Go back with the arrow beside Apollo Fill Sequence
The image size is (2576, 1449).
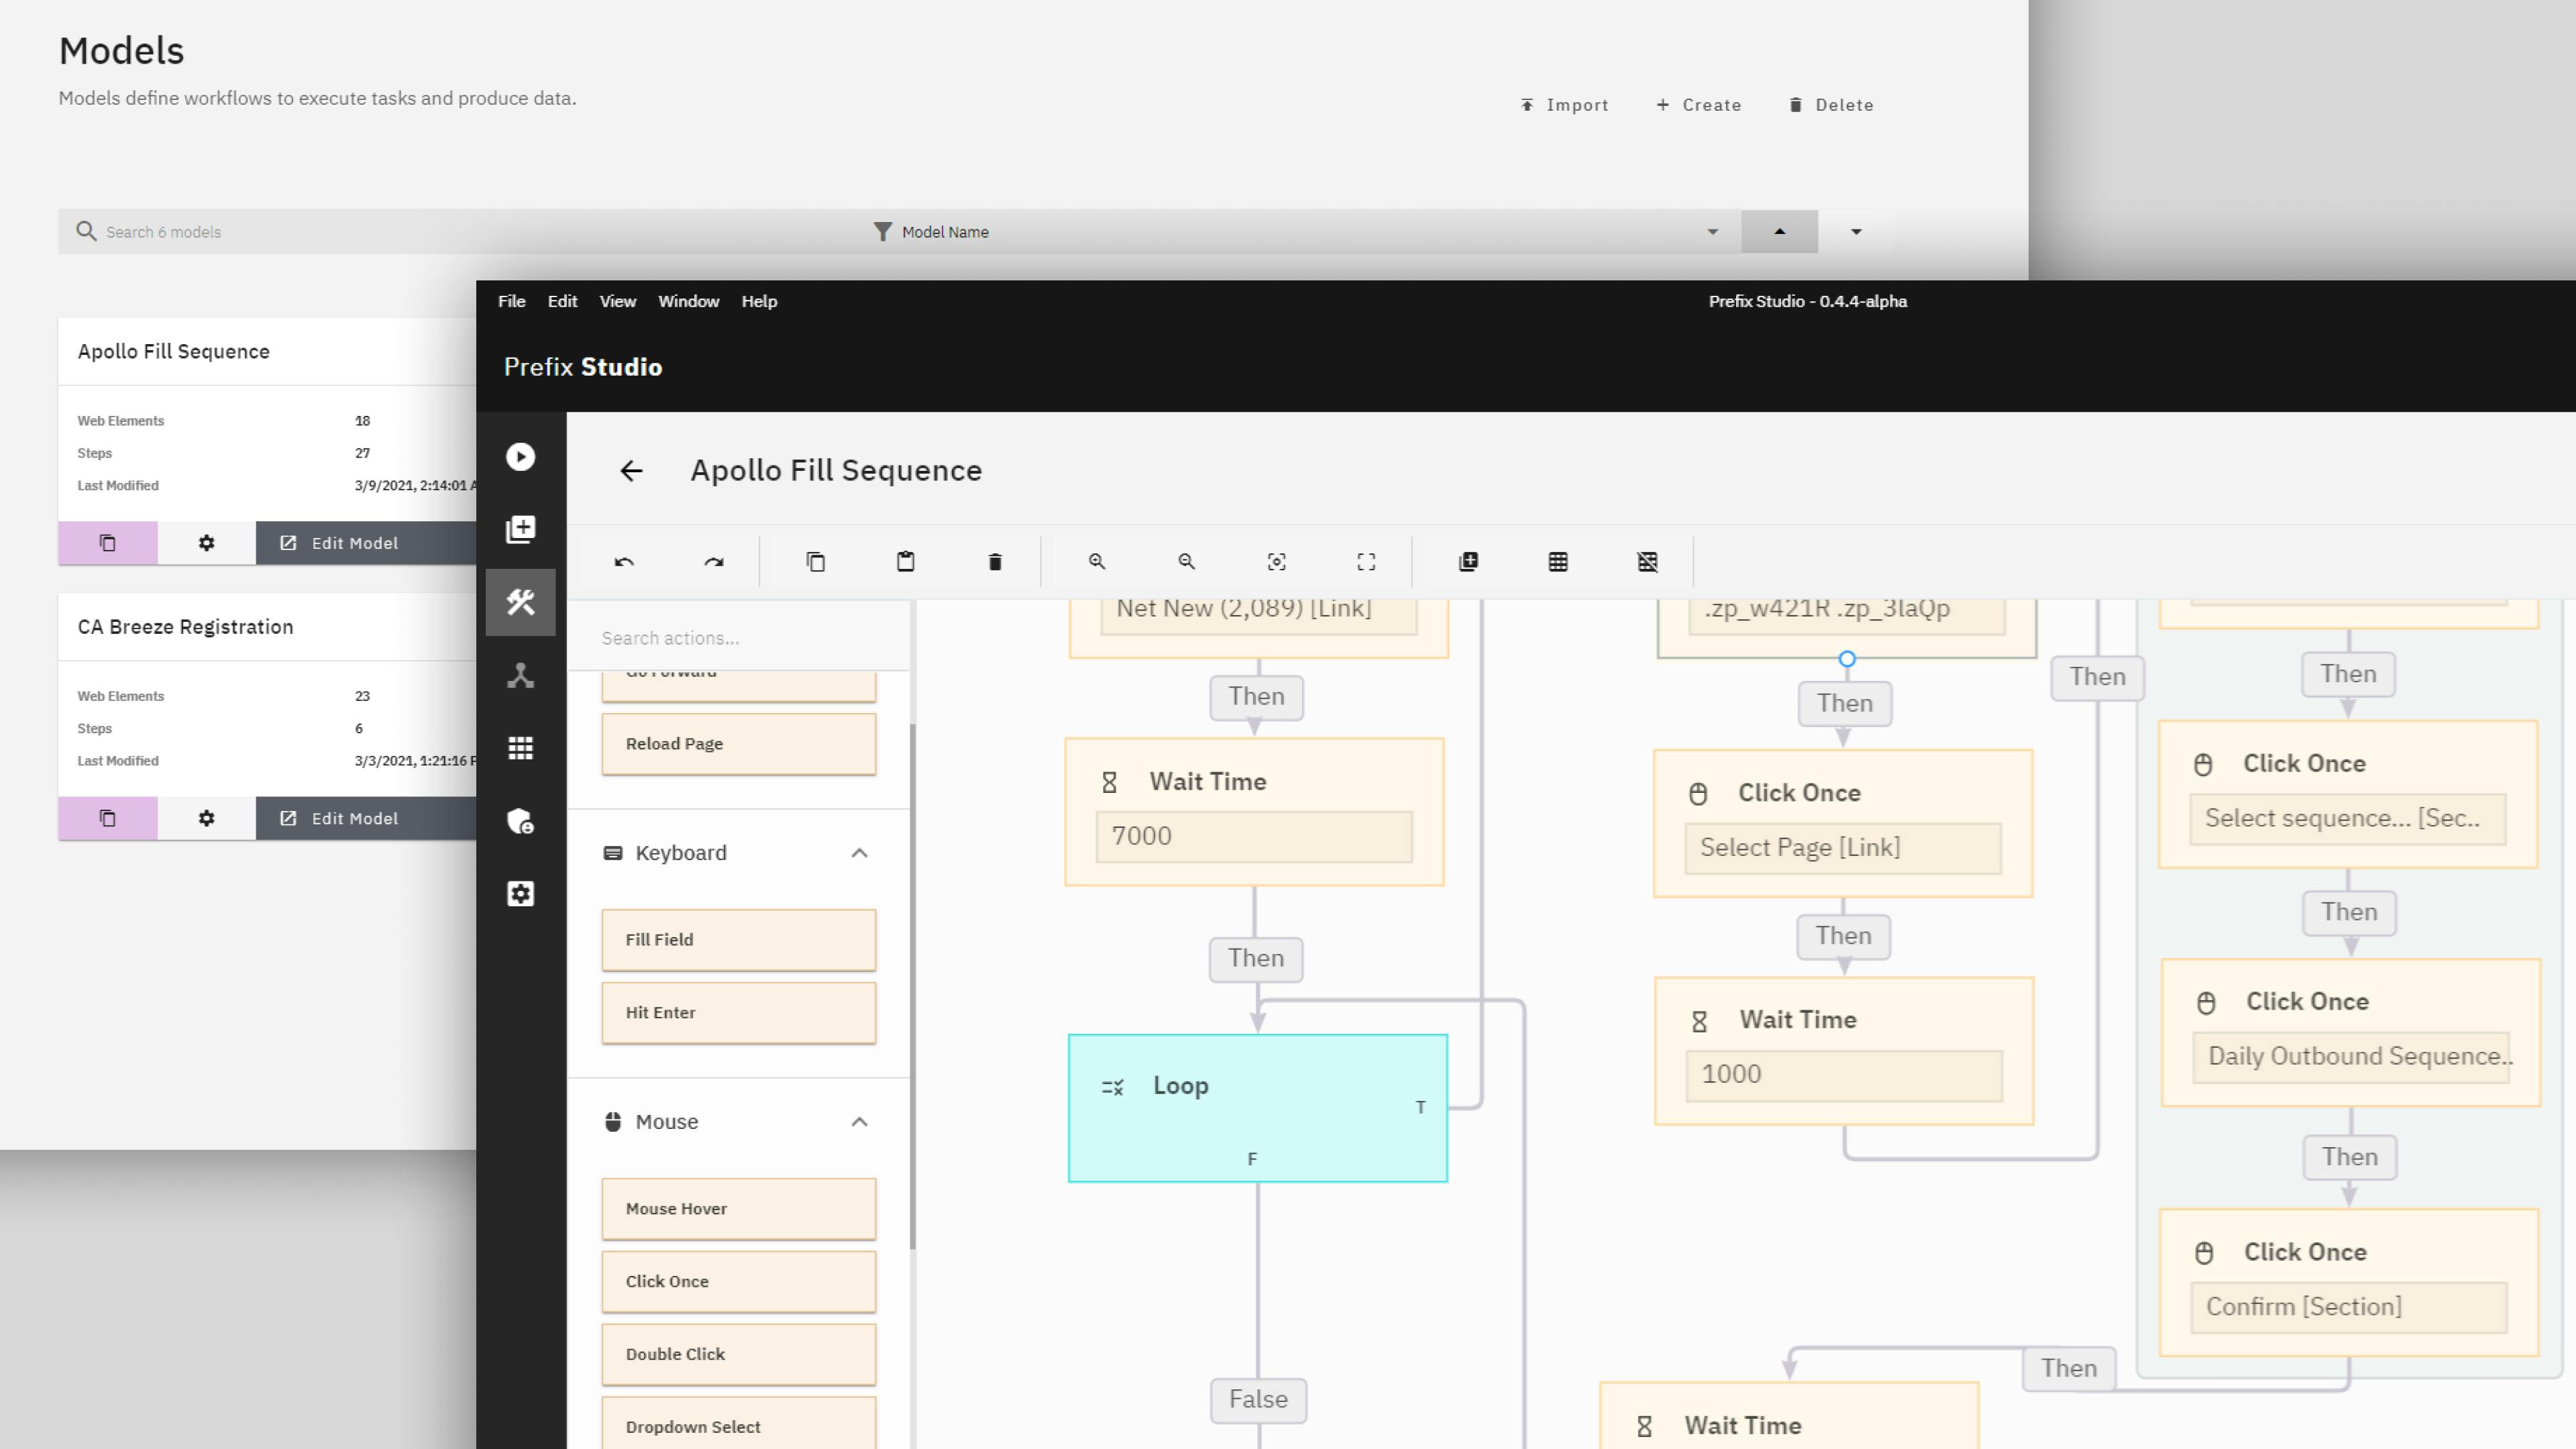(x=631, y=471)
